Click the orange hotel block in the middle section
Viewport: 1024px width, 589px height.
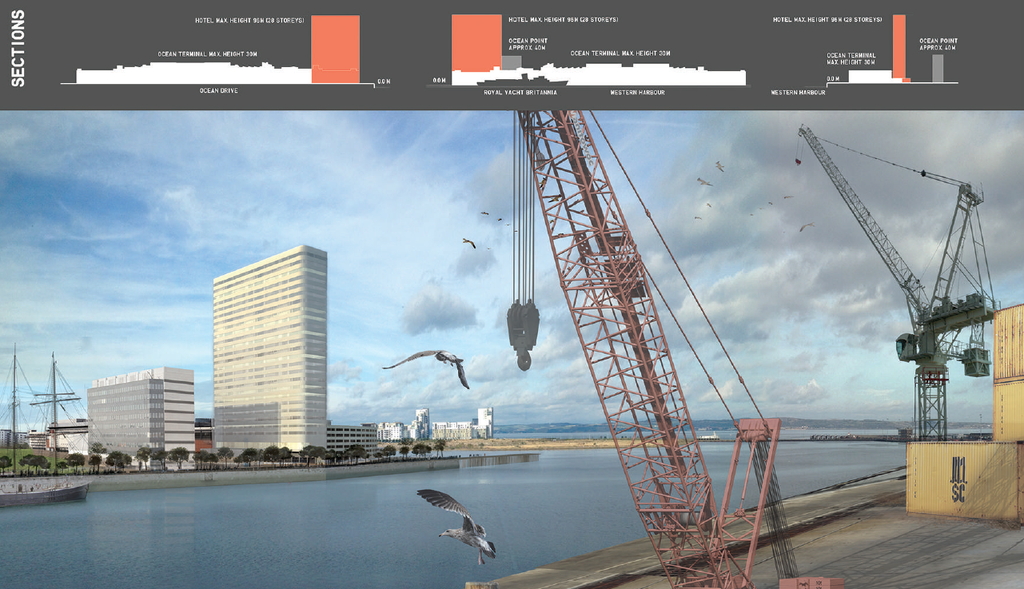(476, 43)
